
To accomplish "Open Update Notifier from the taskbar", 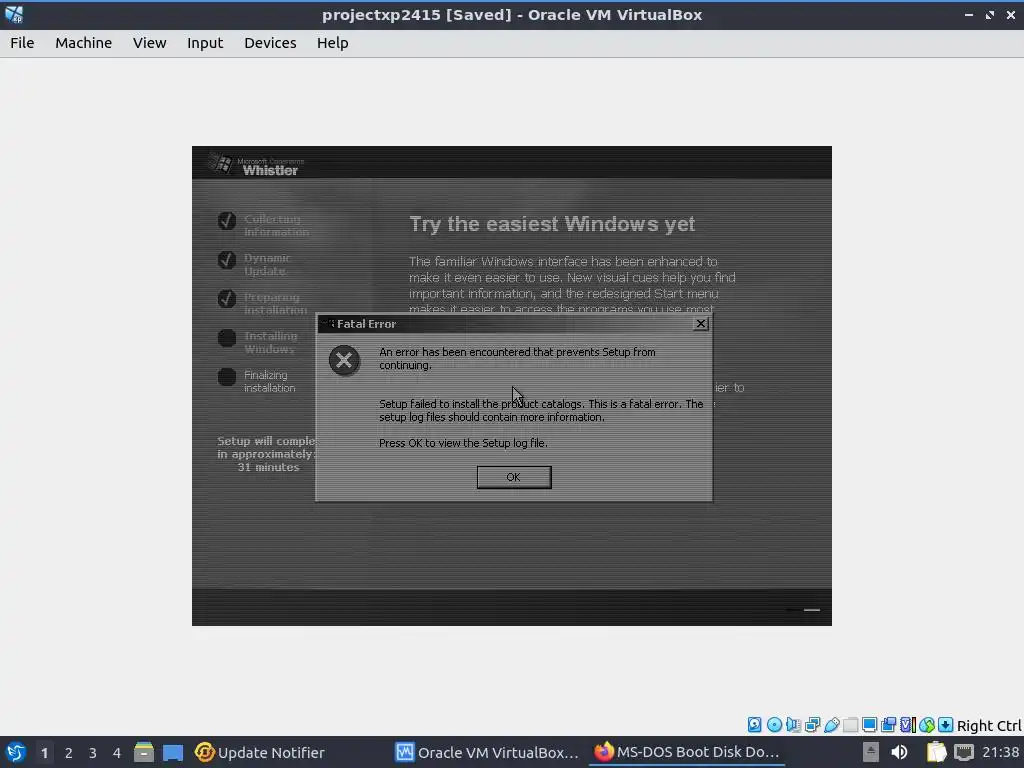I will pyautogui.click(x=260, y=752).
